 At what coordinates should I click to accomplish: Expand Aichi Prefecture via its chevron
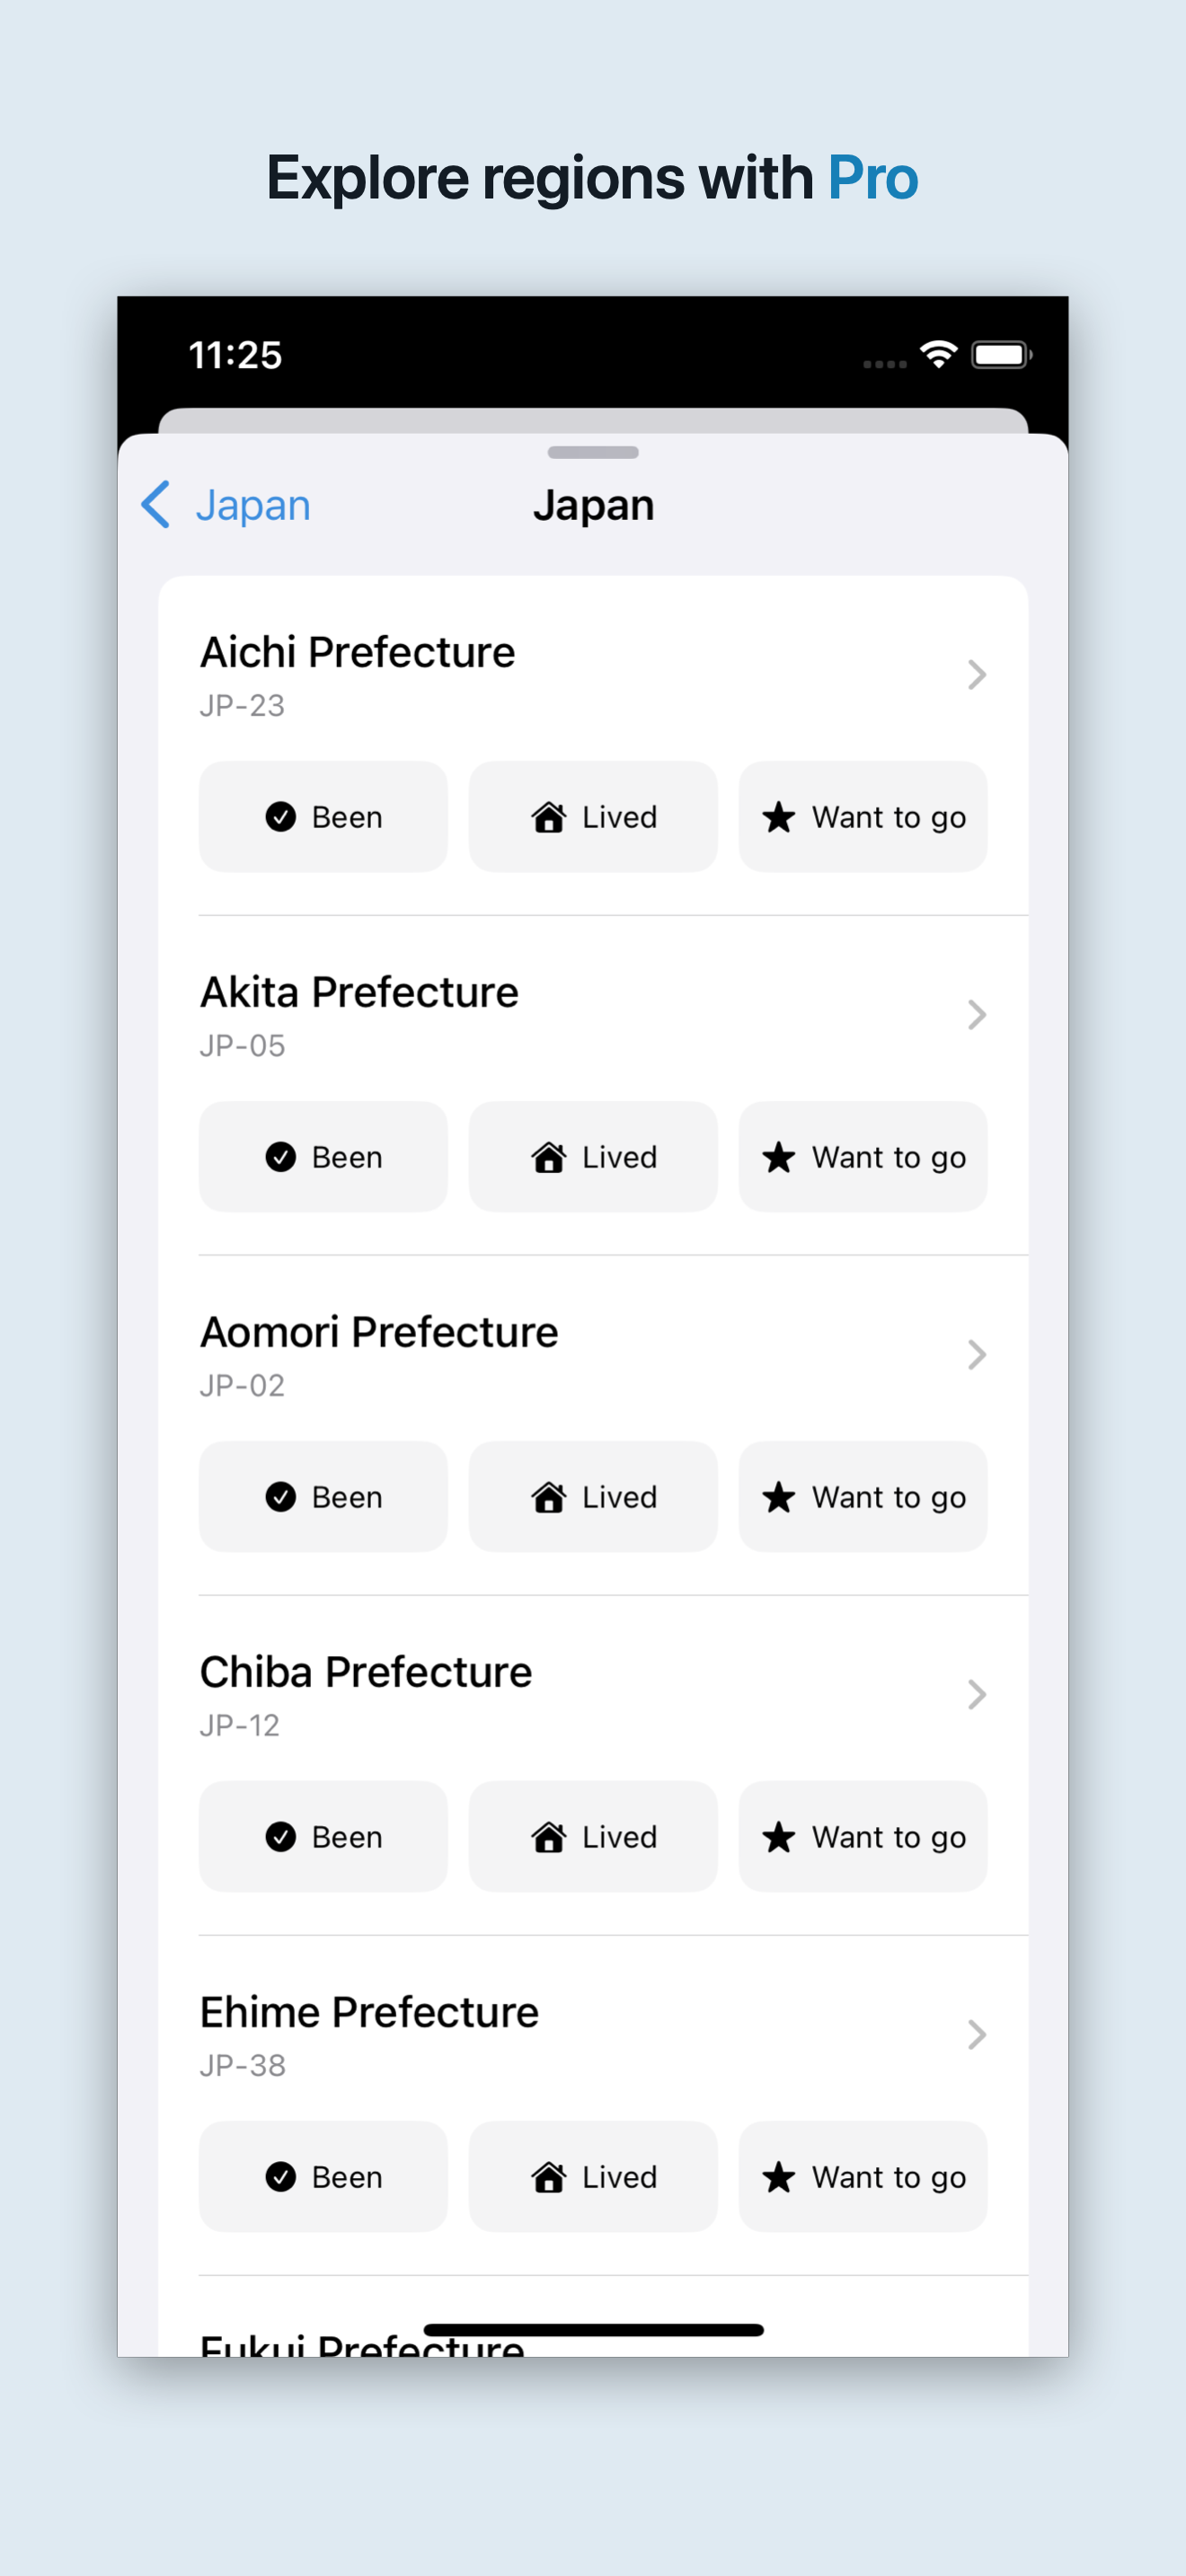click(977, 675)
